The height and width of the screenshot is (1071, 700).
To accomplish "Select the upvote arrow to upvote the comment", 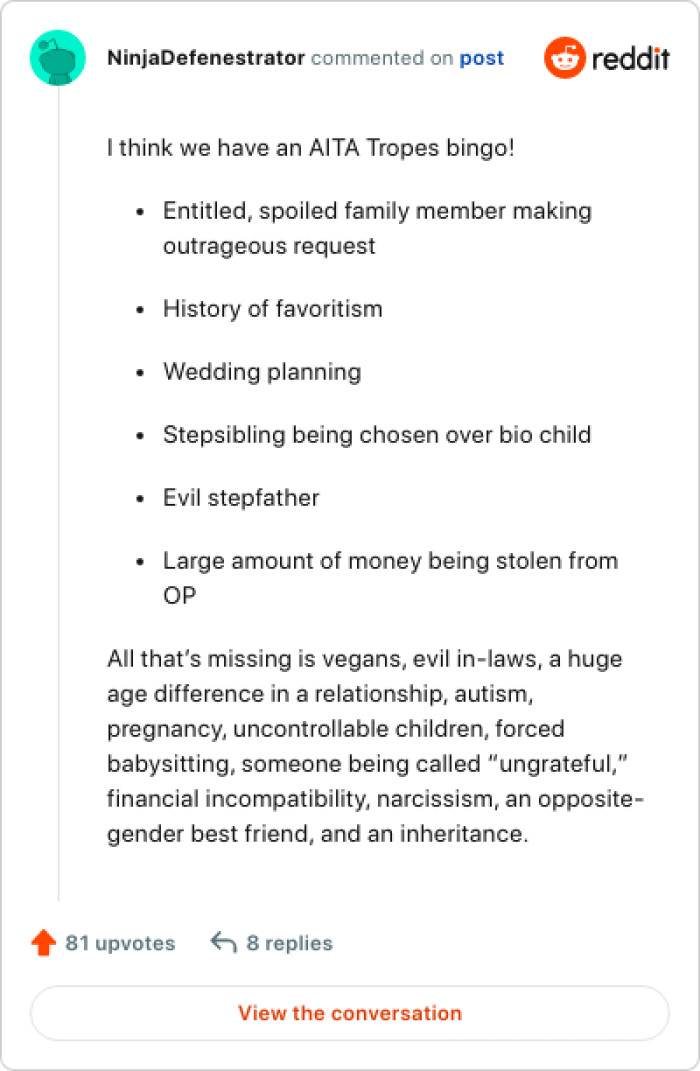I will point(44,941).
